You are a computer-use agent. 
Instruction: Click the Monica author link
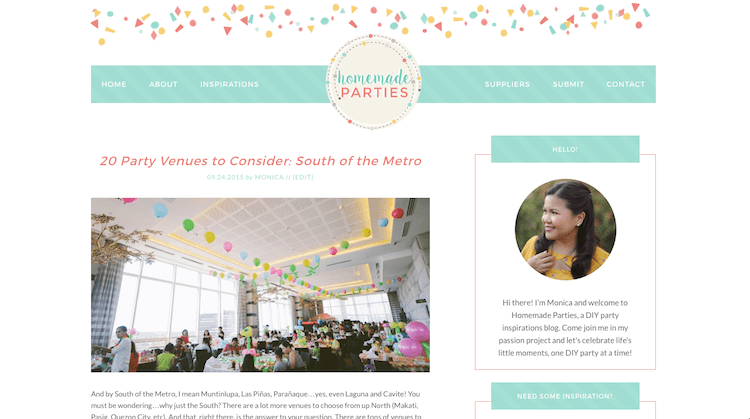point(269,177)
